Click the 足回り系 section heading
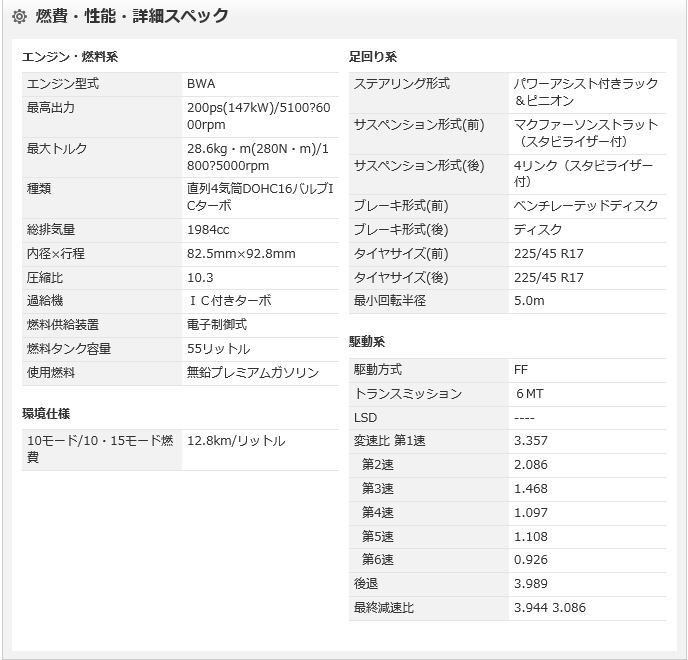 click(373, 57)
